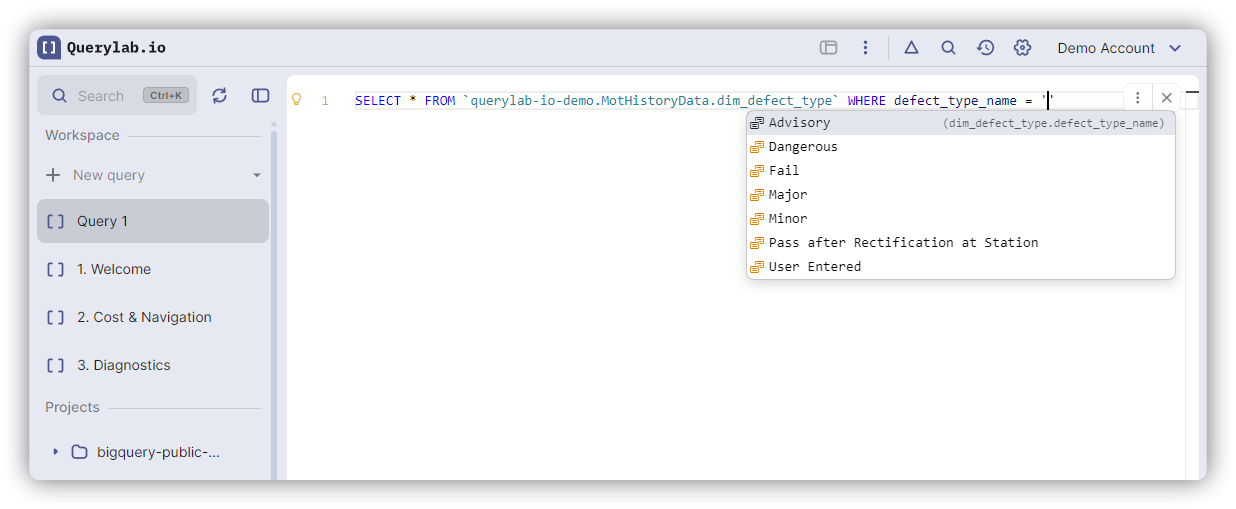This screenshot has height=509, width=1236.
Task: Refresh the workspace with the sync icon
Action: tap(220, 95)
